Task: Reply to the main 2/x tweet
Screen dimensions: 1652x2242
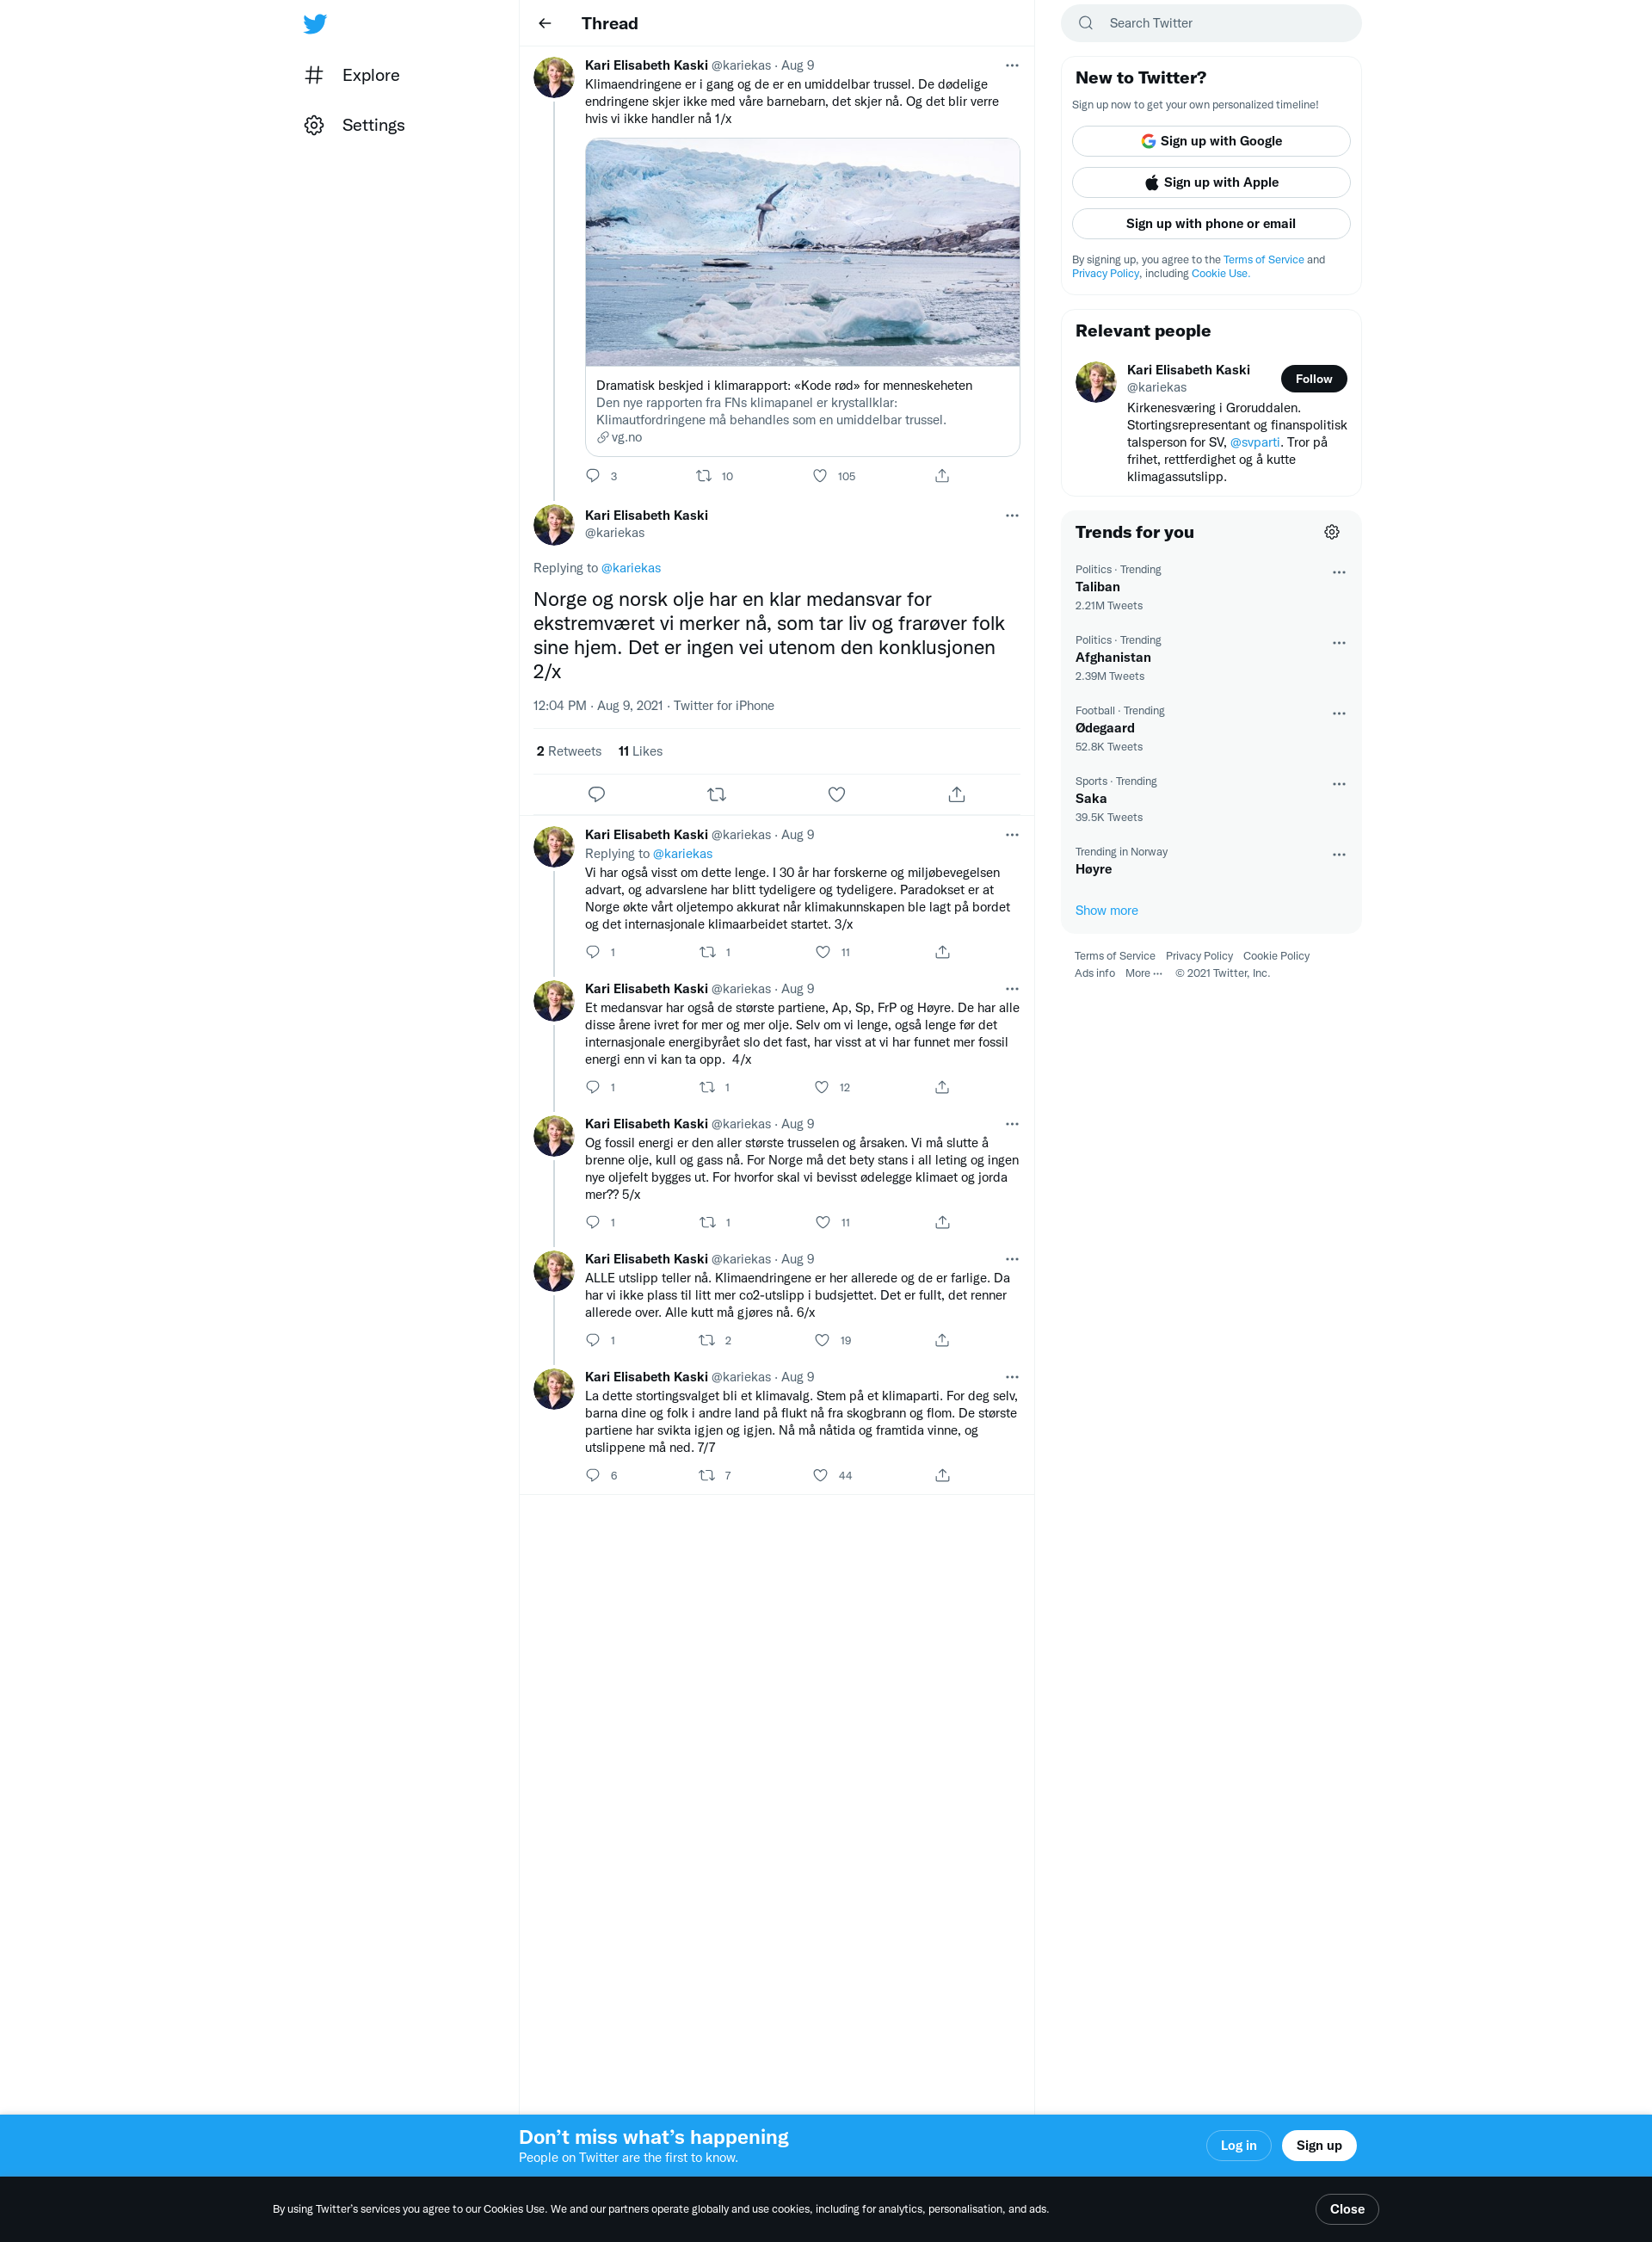Action: coord(597,794)
